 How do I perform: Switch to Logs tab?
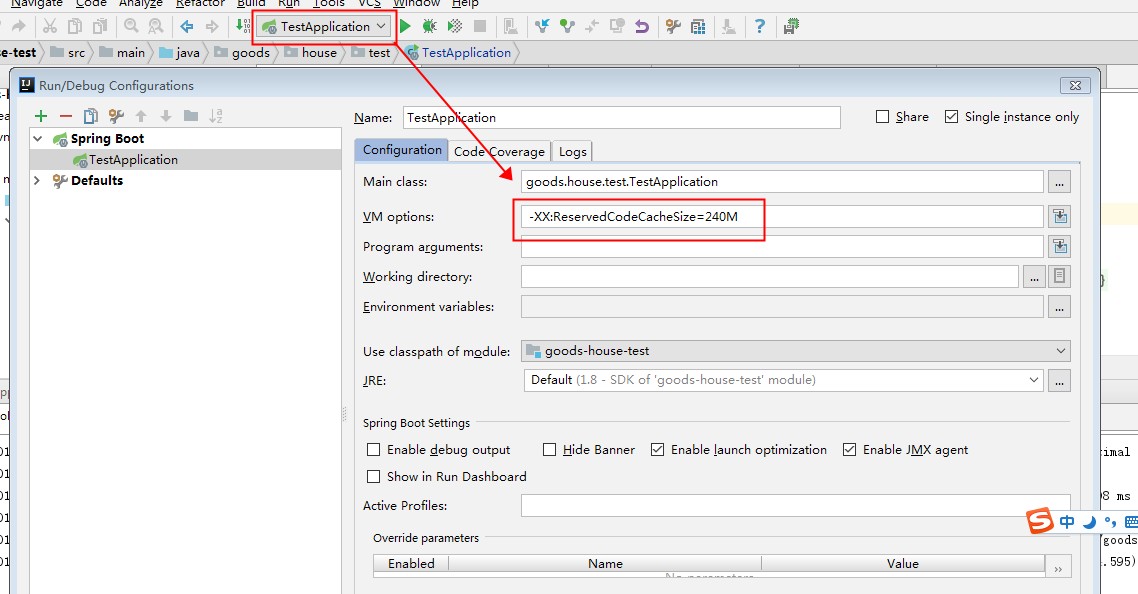click(572, 152)
